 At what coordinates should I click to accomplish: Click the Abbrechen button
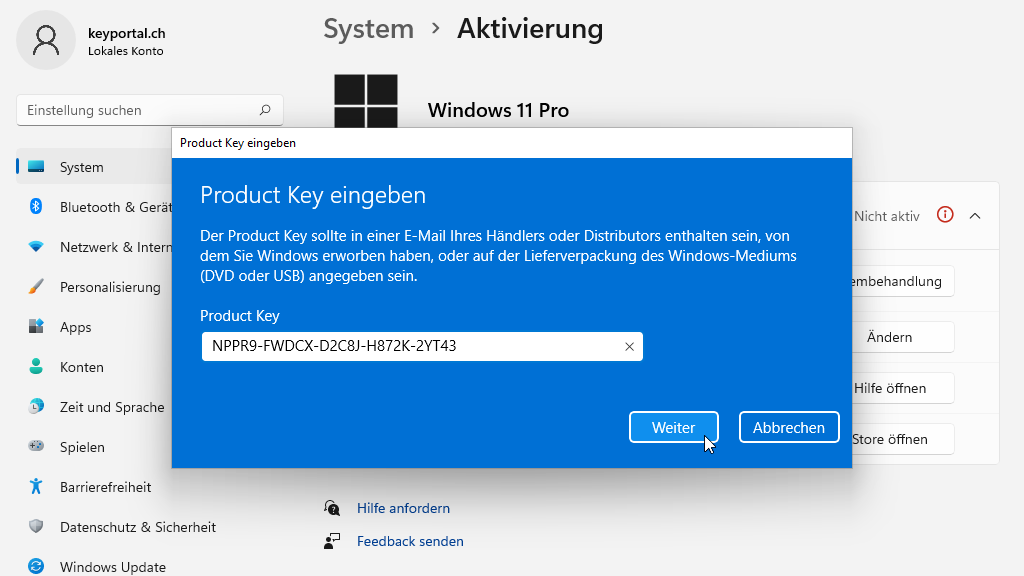pos(788,427)
